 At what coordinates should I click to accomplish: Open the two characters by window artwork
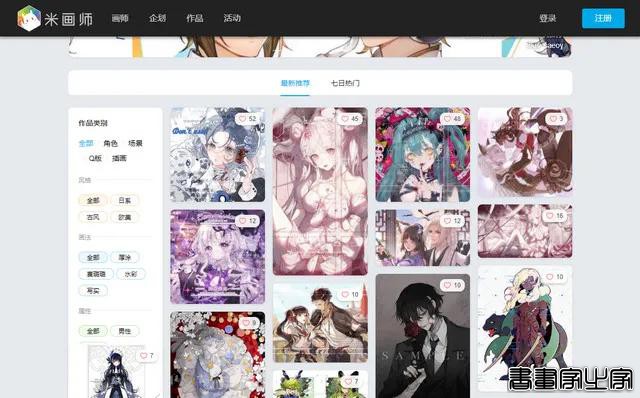423,238
